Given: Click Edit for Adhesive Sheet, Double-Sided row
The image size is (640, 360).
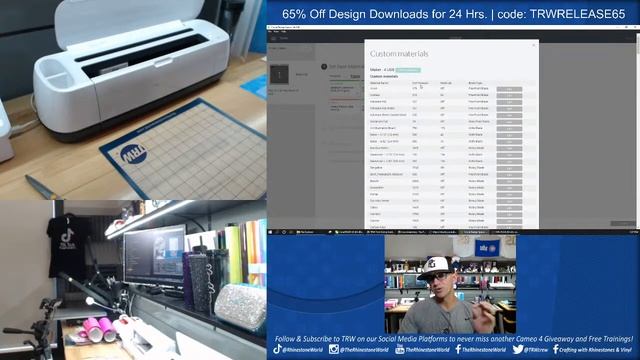Looking at the screenshot, I should tap(509, 115).
